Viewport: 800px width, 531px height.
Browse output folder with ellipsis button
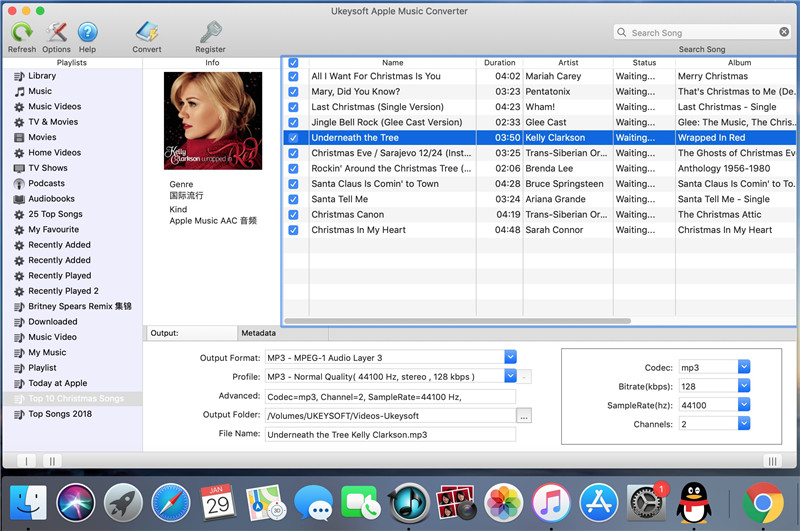524,416
